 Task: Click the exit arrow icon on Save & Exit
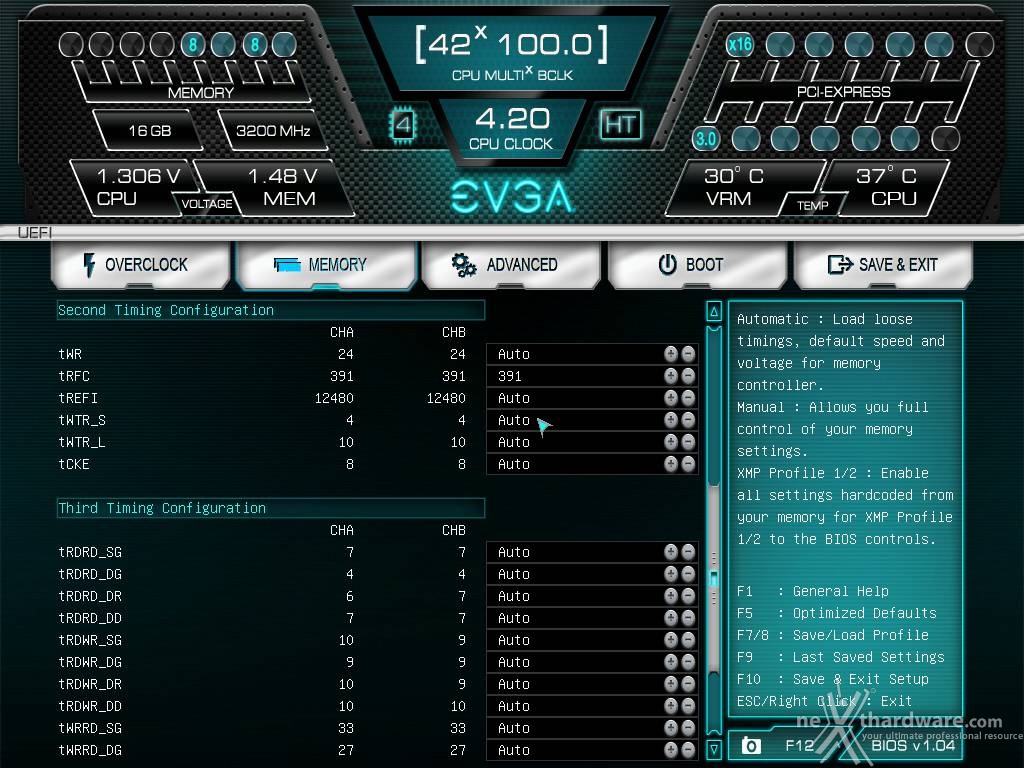[x=840, y=264]
